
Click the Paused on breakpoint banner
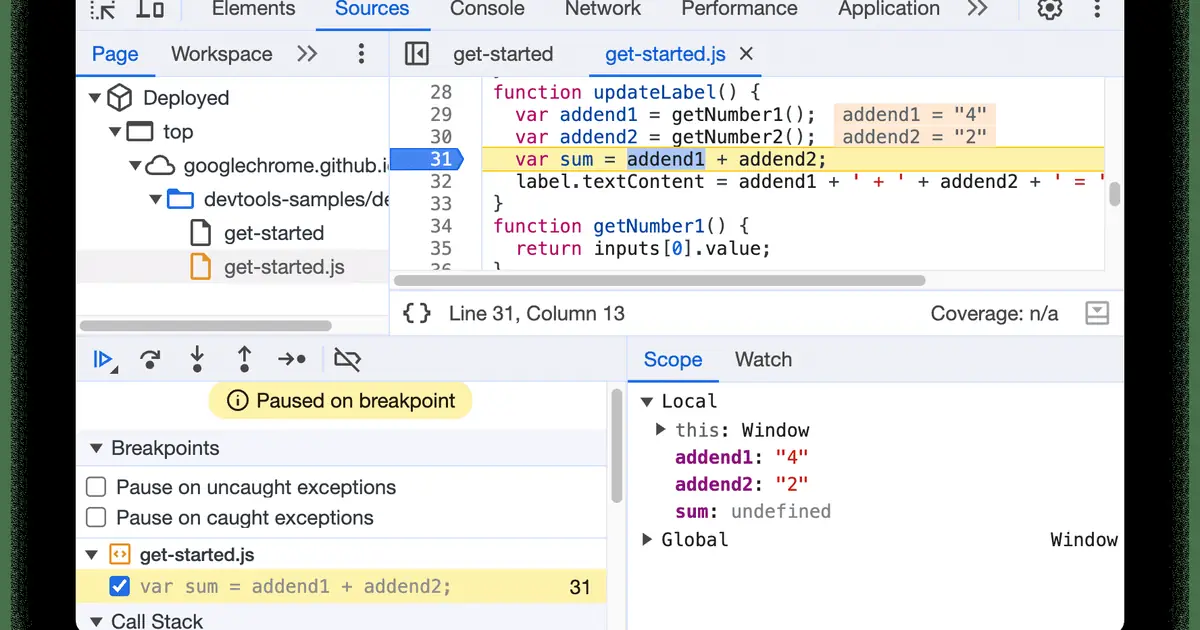click(x=340, y=401)
